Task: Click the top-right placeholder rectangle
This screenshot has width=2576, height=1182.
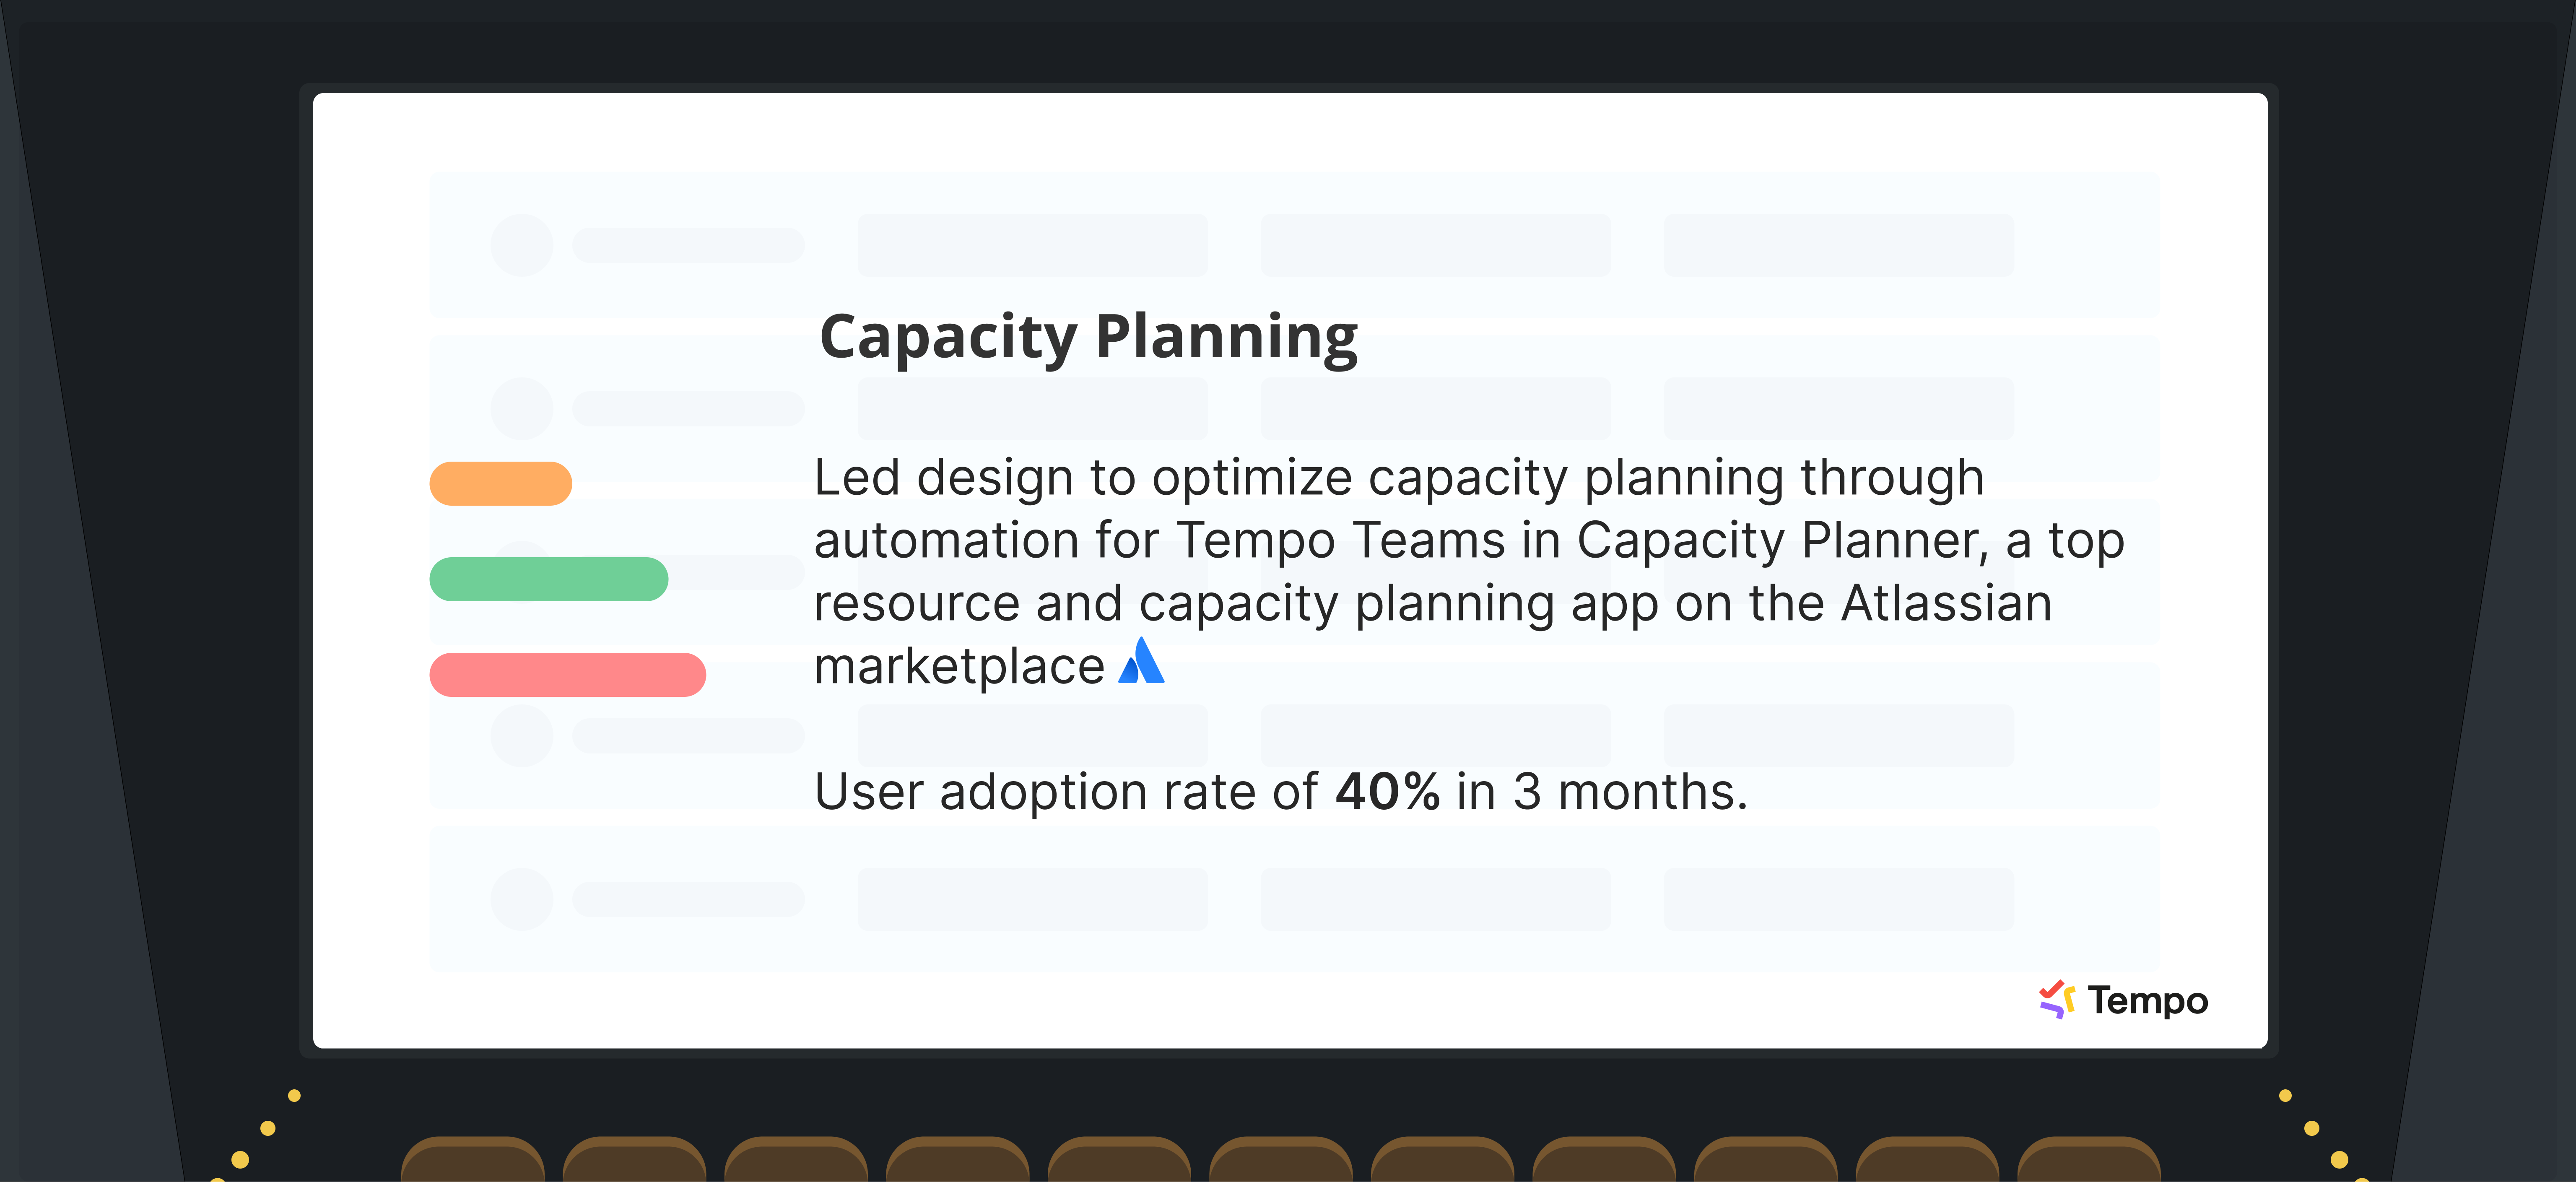Action: coord(1838,245)
